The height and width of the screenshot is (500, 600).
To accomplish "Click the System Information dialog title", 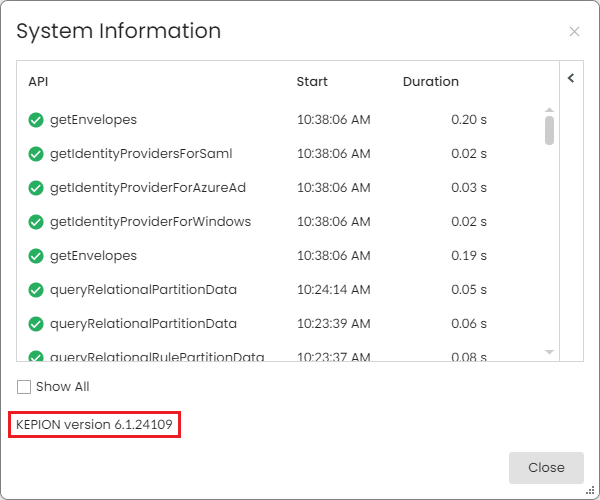I will pos(119,31).
